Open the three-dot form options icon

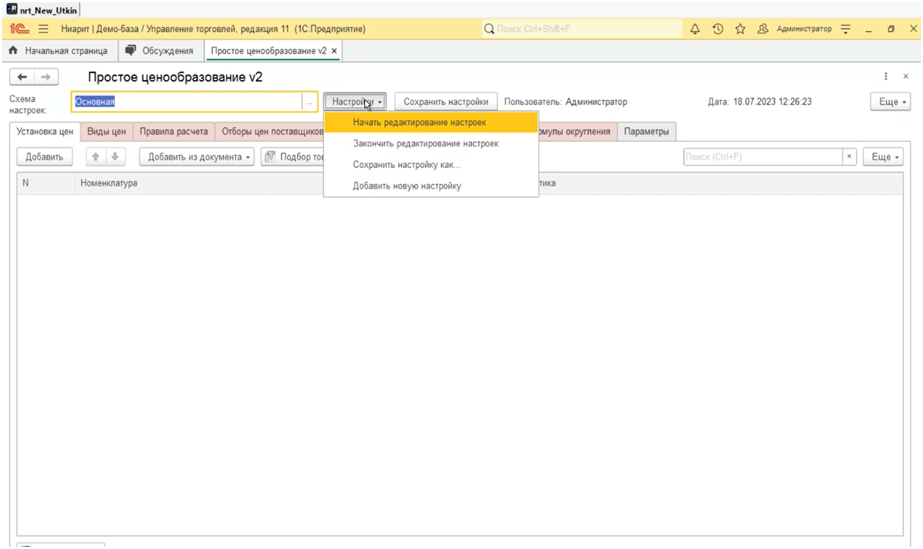pyautogui.click(x=885, y=76)
